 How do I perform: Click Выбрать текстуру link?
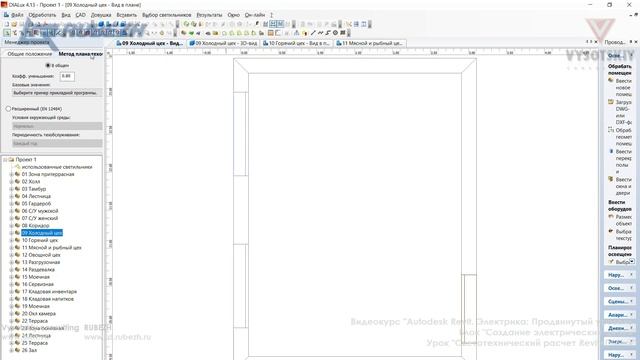click(x=624, y=235)
